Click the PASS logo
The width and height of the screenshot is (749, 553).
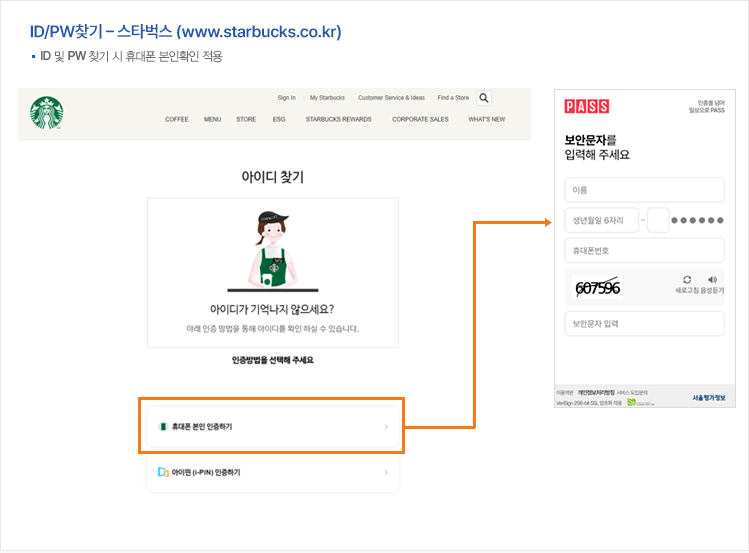tap(587, 106)
